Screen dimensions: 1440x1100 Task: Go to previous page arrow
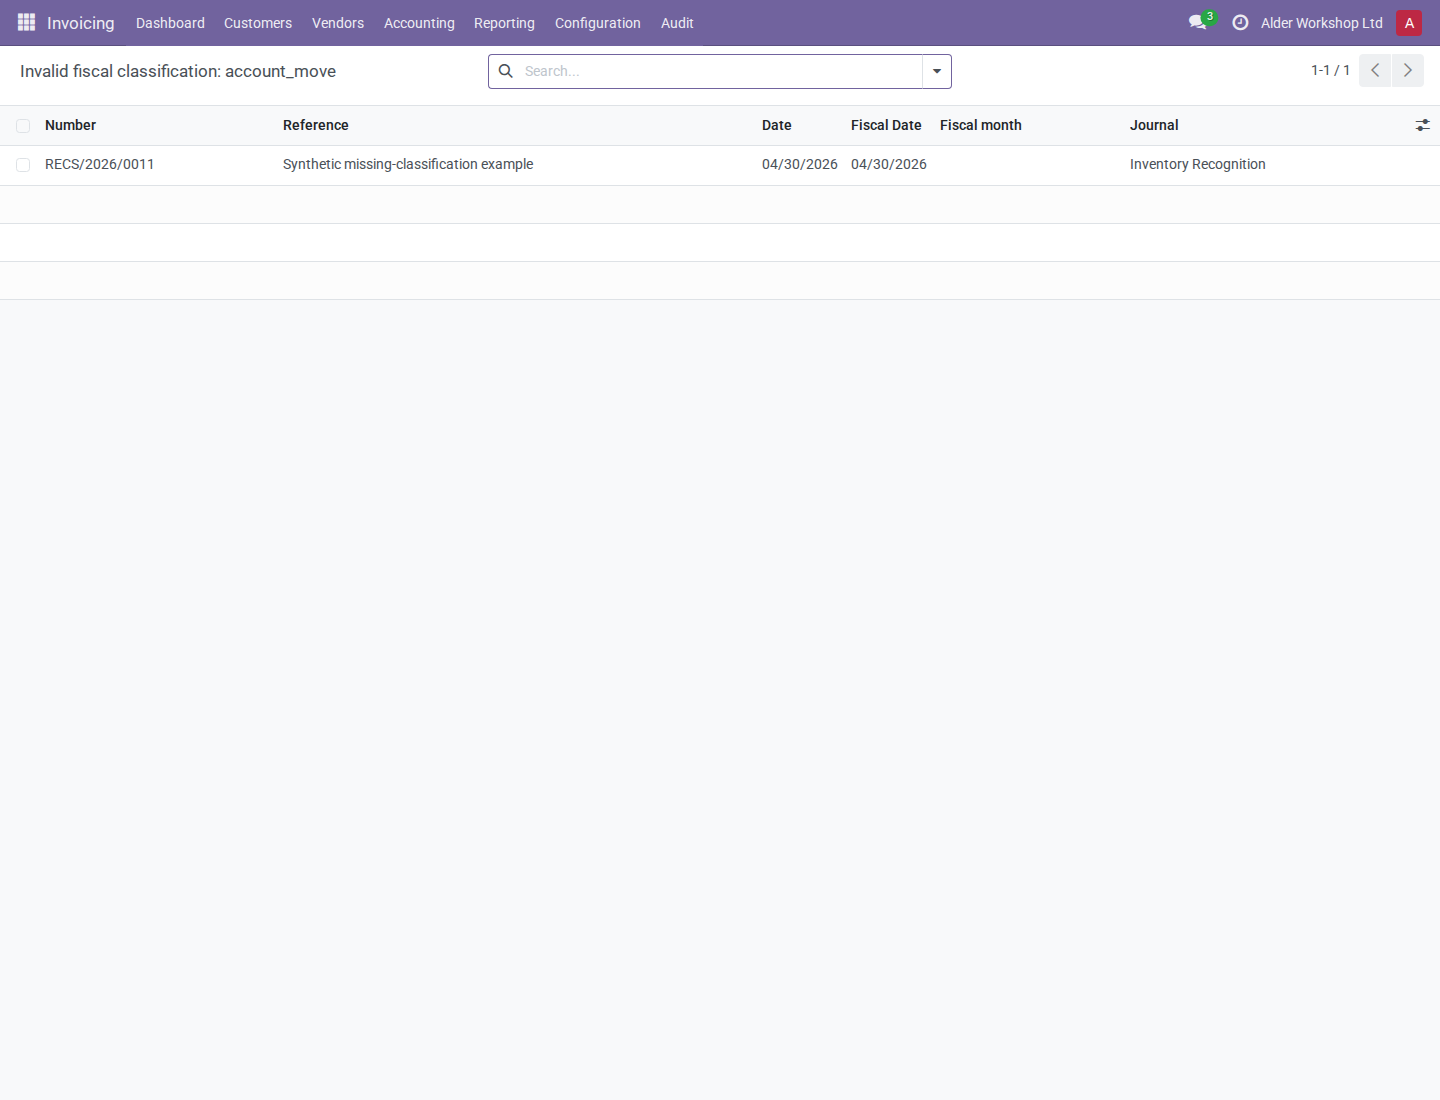click(1375, 70)
